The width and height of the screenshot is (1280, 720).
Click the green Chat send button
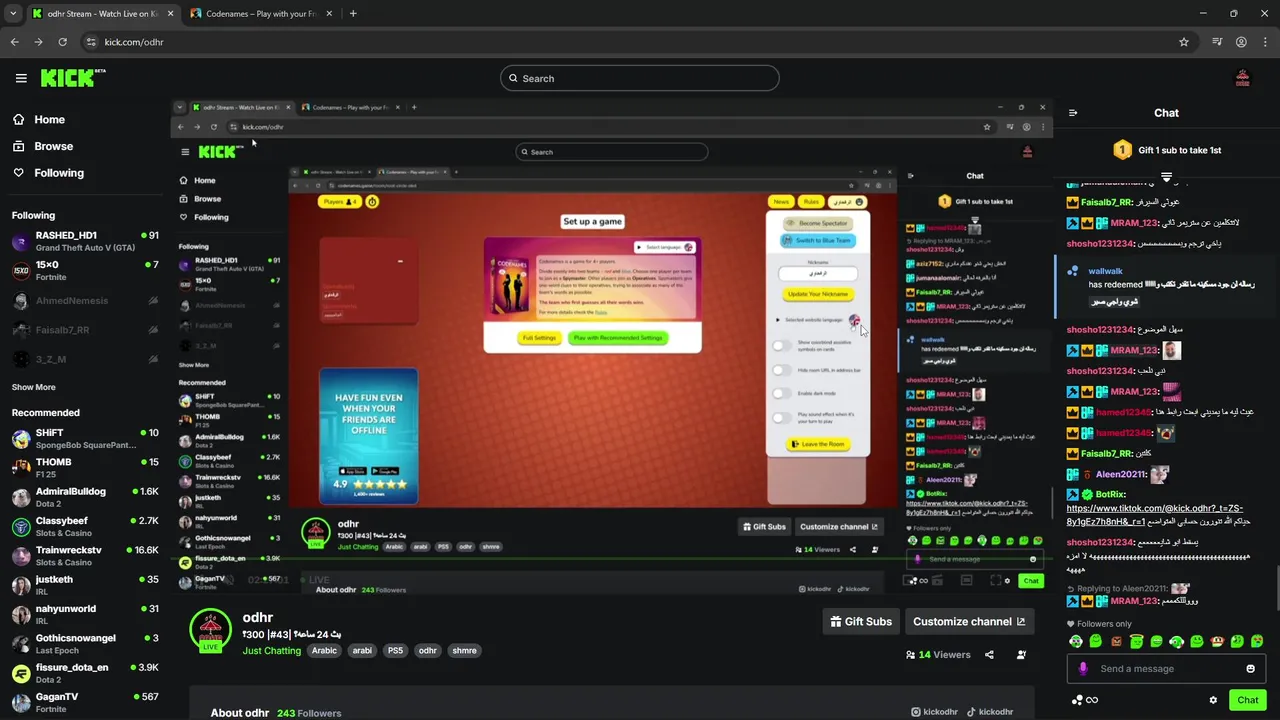pyautogui.click(x=1248, y=700)
